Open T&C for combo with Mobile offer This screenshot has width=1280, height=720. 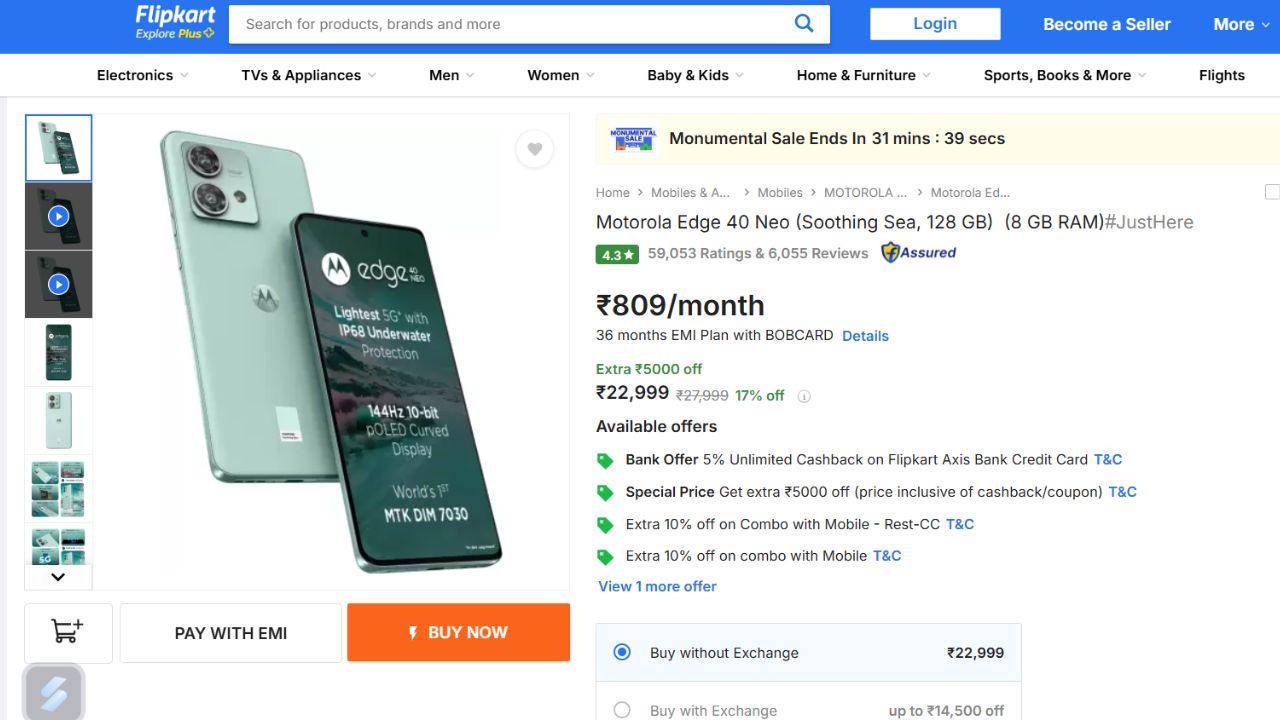click(887, 555)
